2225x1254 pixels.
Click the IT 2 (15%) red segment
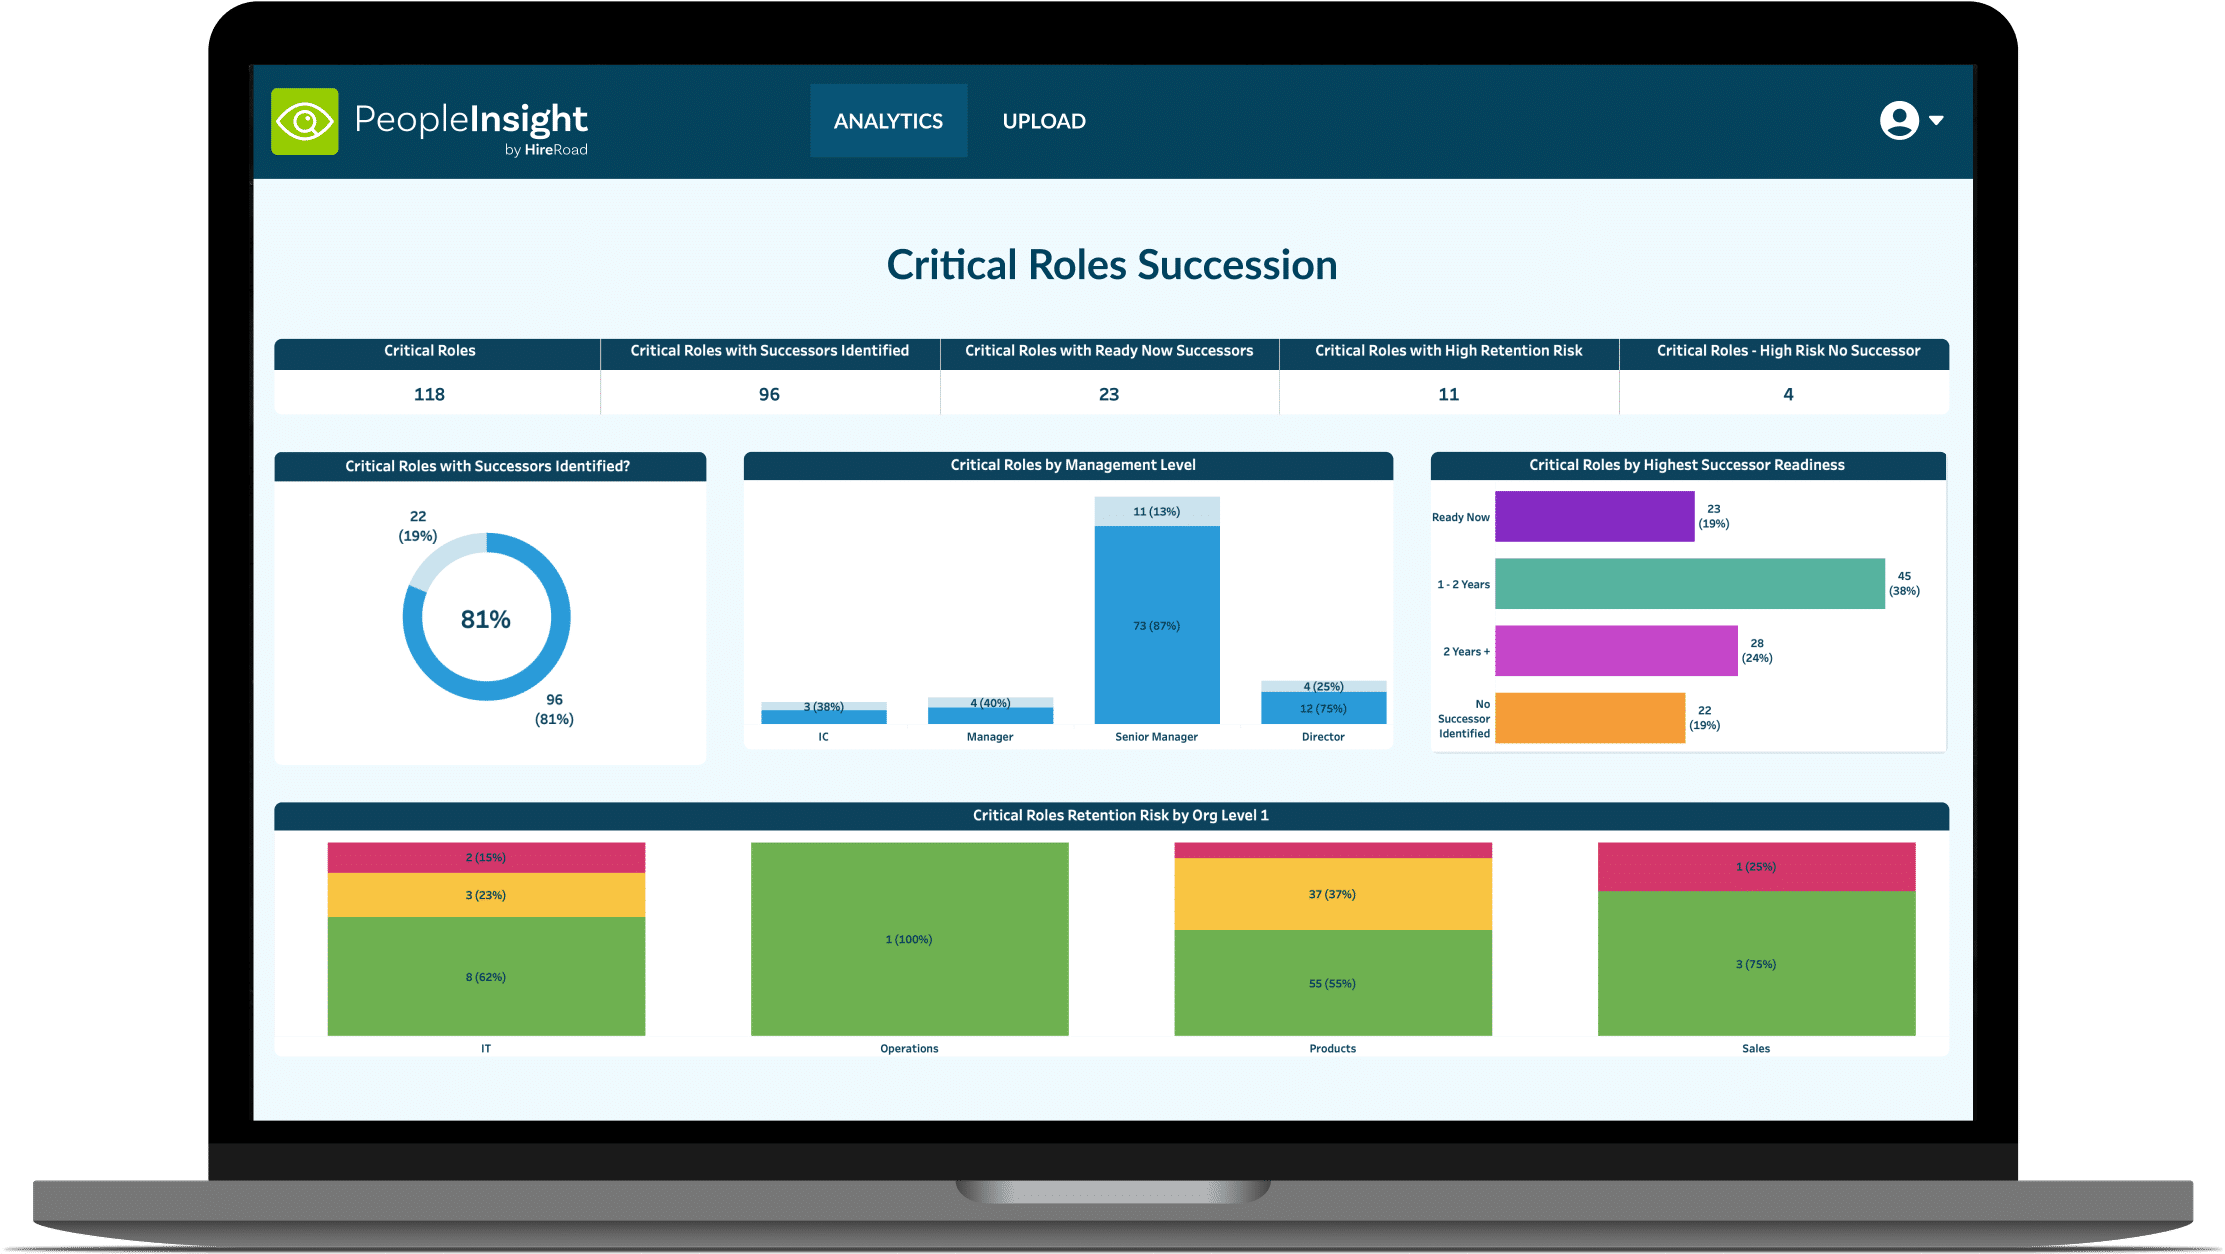point(486,858)
